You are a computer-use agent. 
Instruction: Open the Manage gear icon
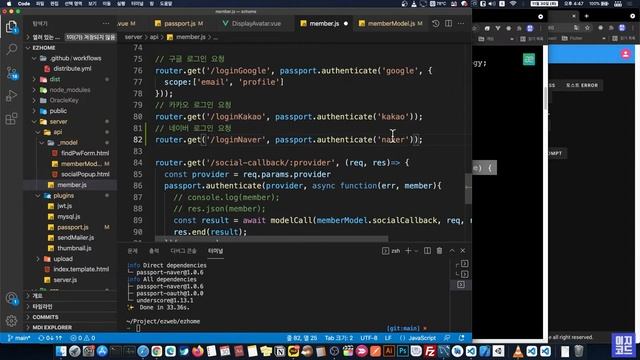point(11,321)
